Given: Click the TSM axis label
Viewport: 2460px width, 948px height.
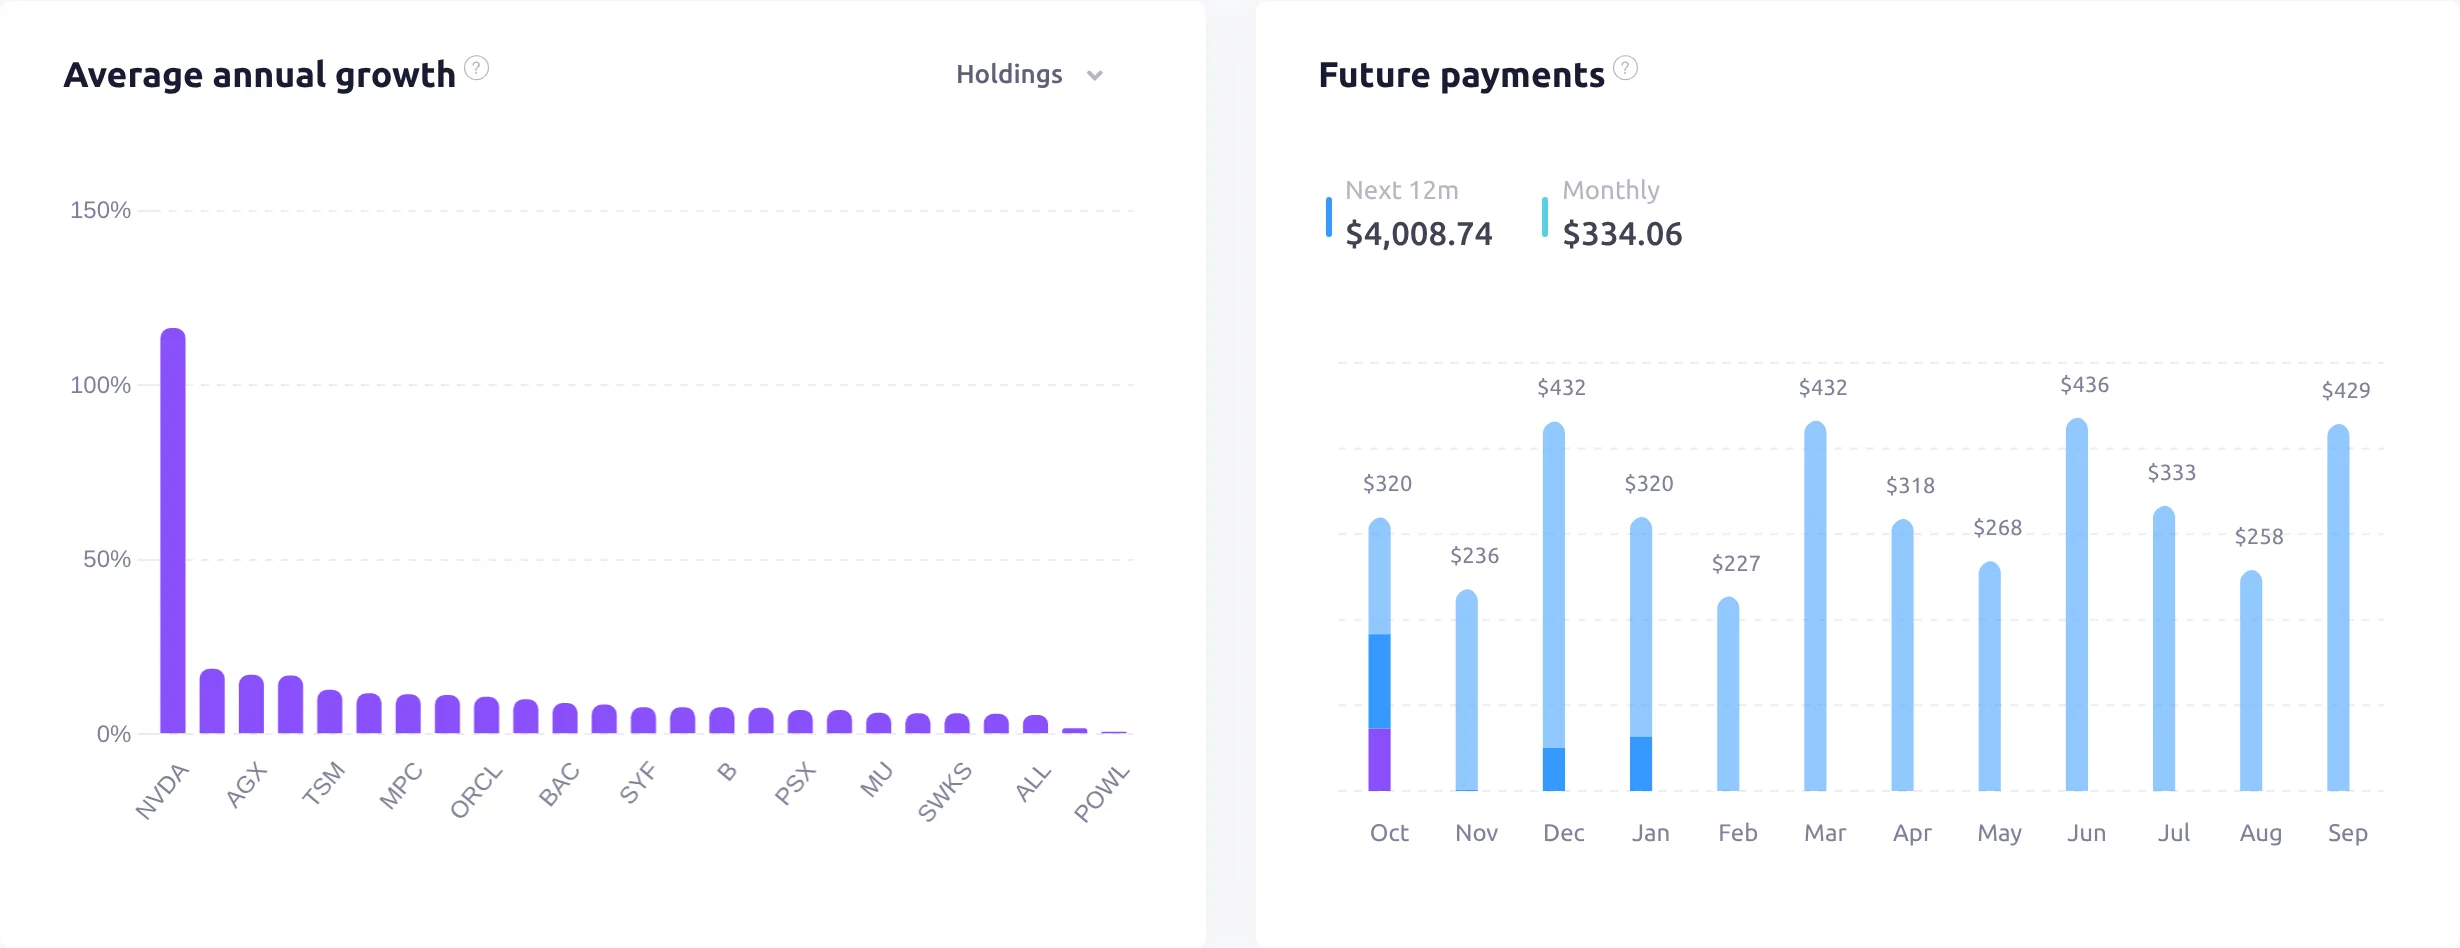Looking at the screenshot, I should tap(323, 783).
